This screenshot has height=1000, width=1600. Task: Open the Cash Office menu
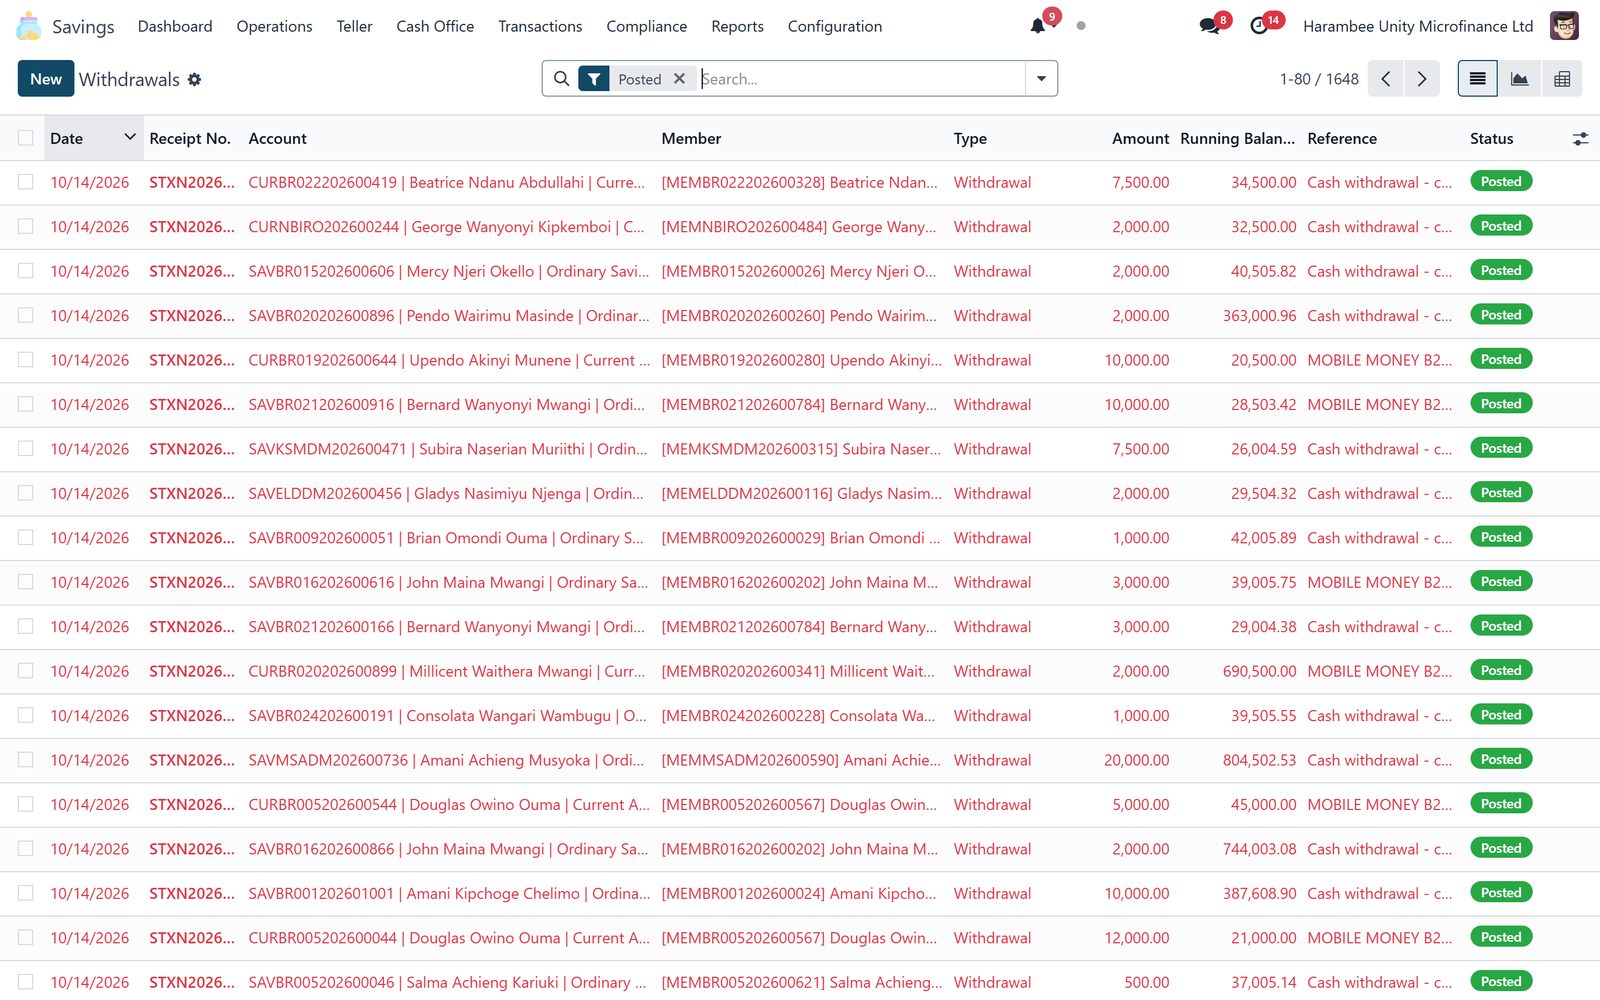pyautogui.click(x=435, y=26)
